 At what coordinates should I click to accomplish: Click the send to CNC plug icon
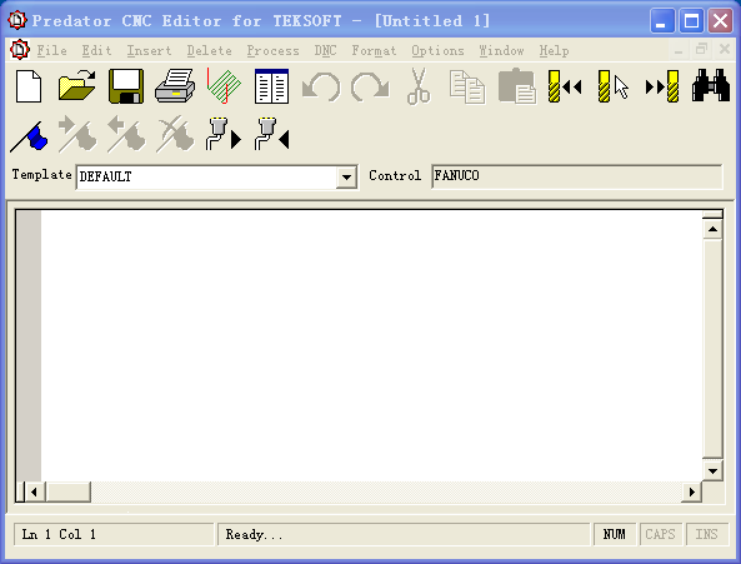coord(224,135)
